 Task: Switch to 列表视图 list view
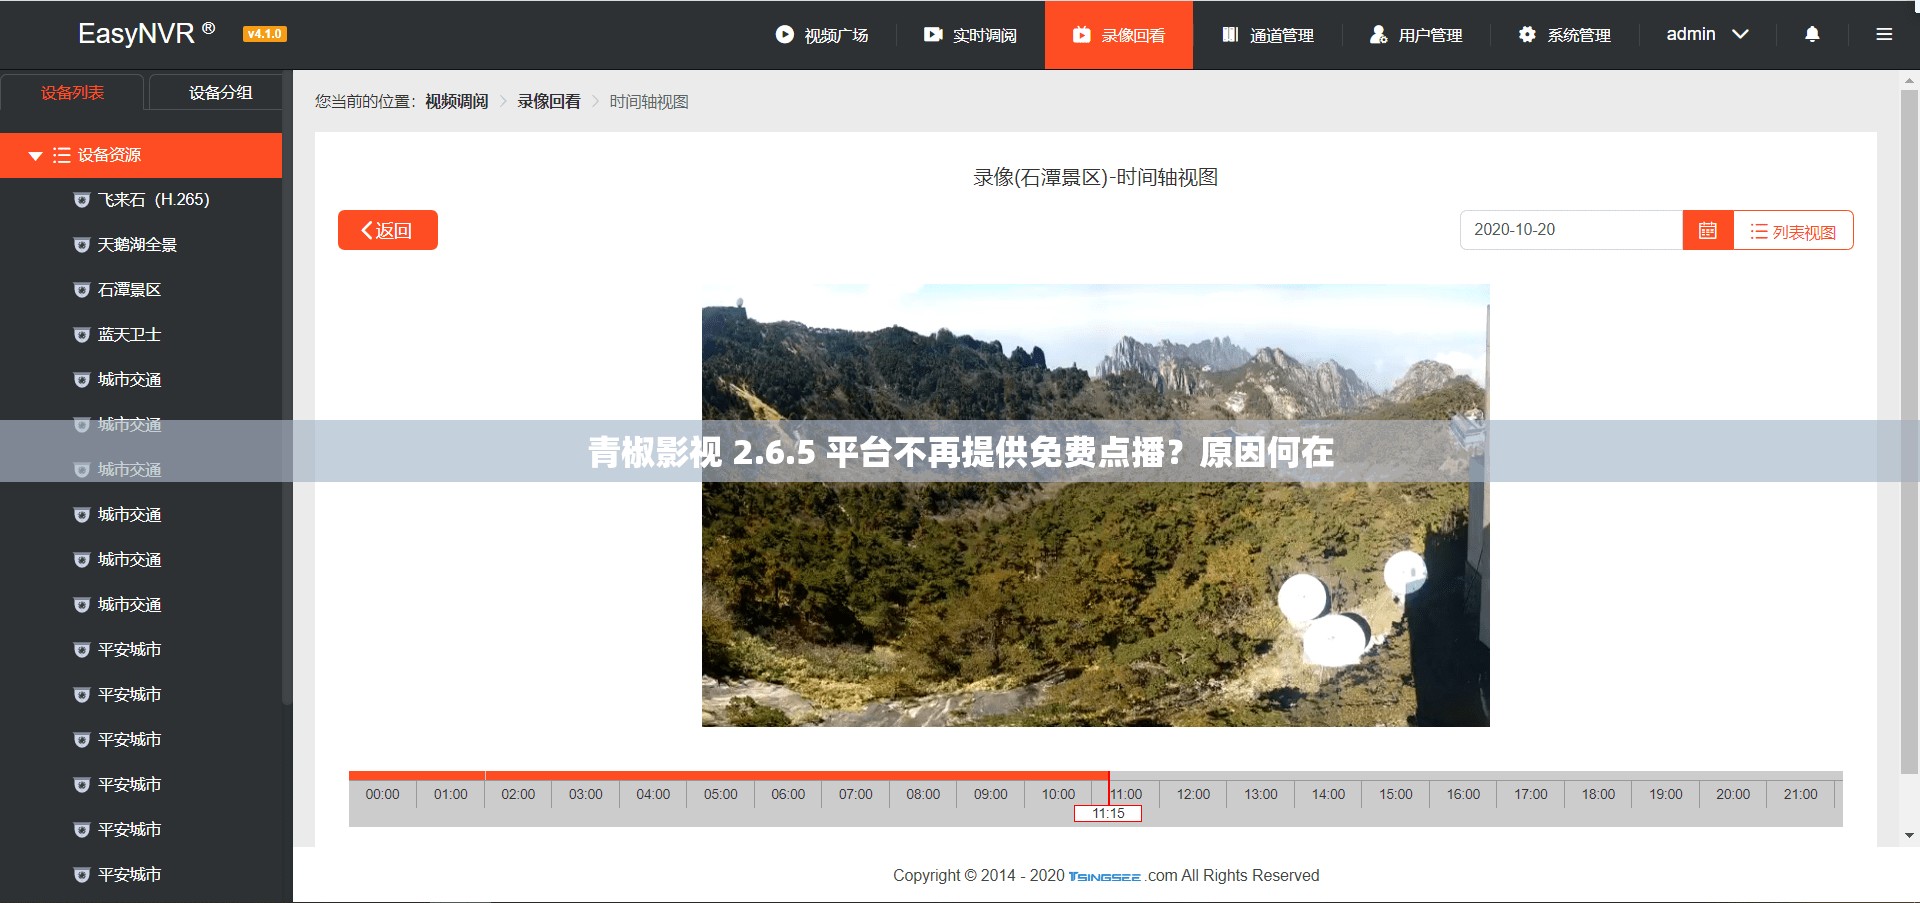click(1793, 230)
